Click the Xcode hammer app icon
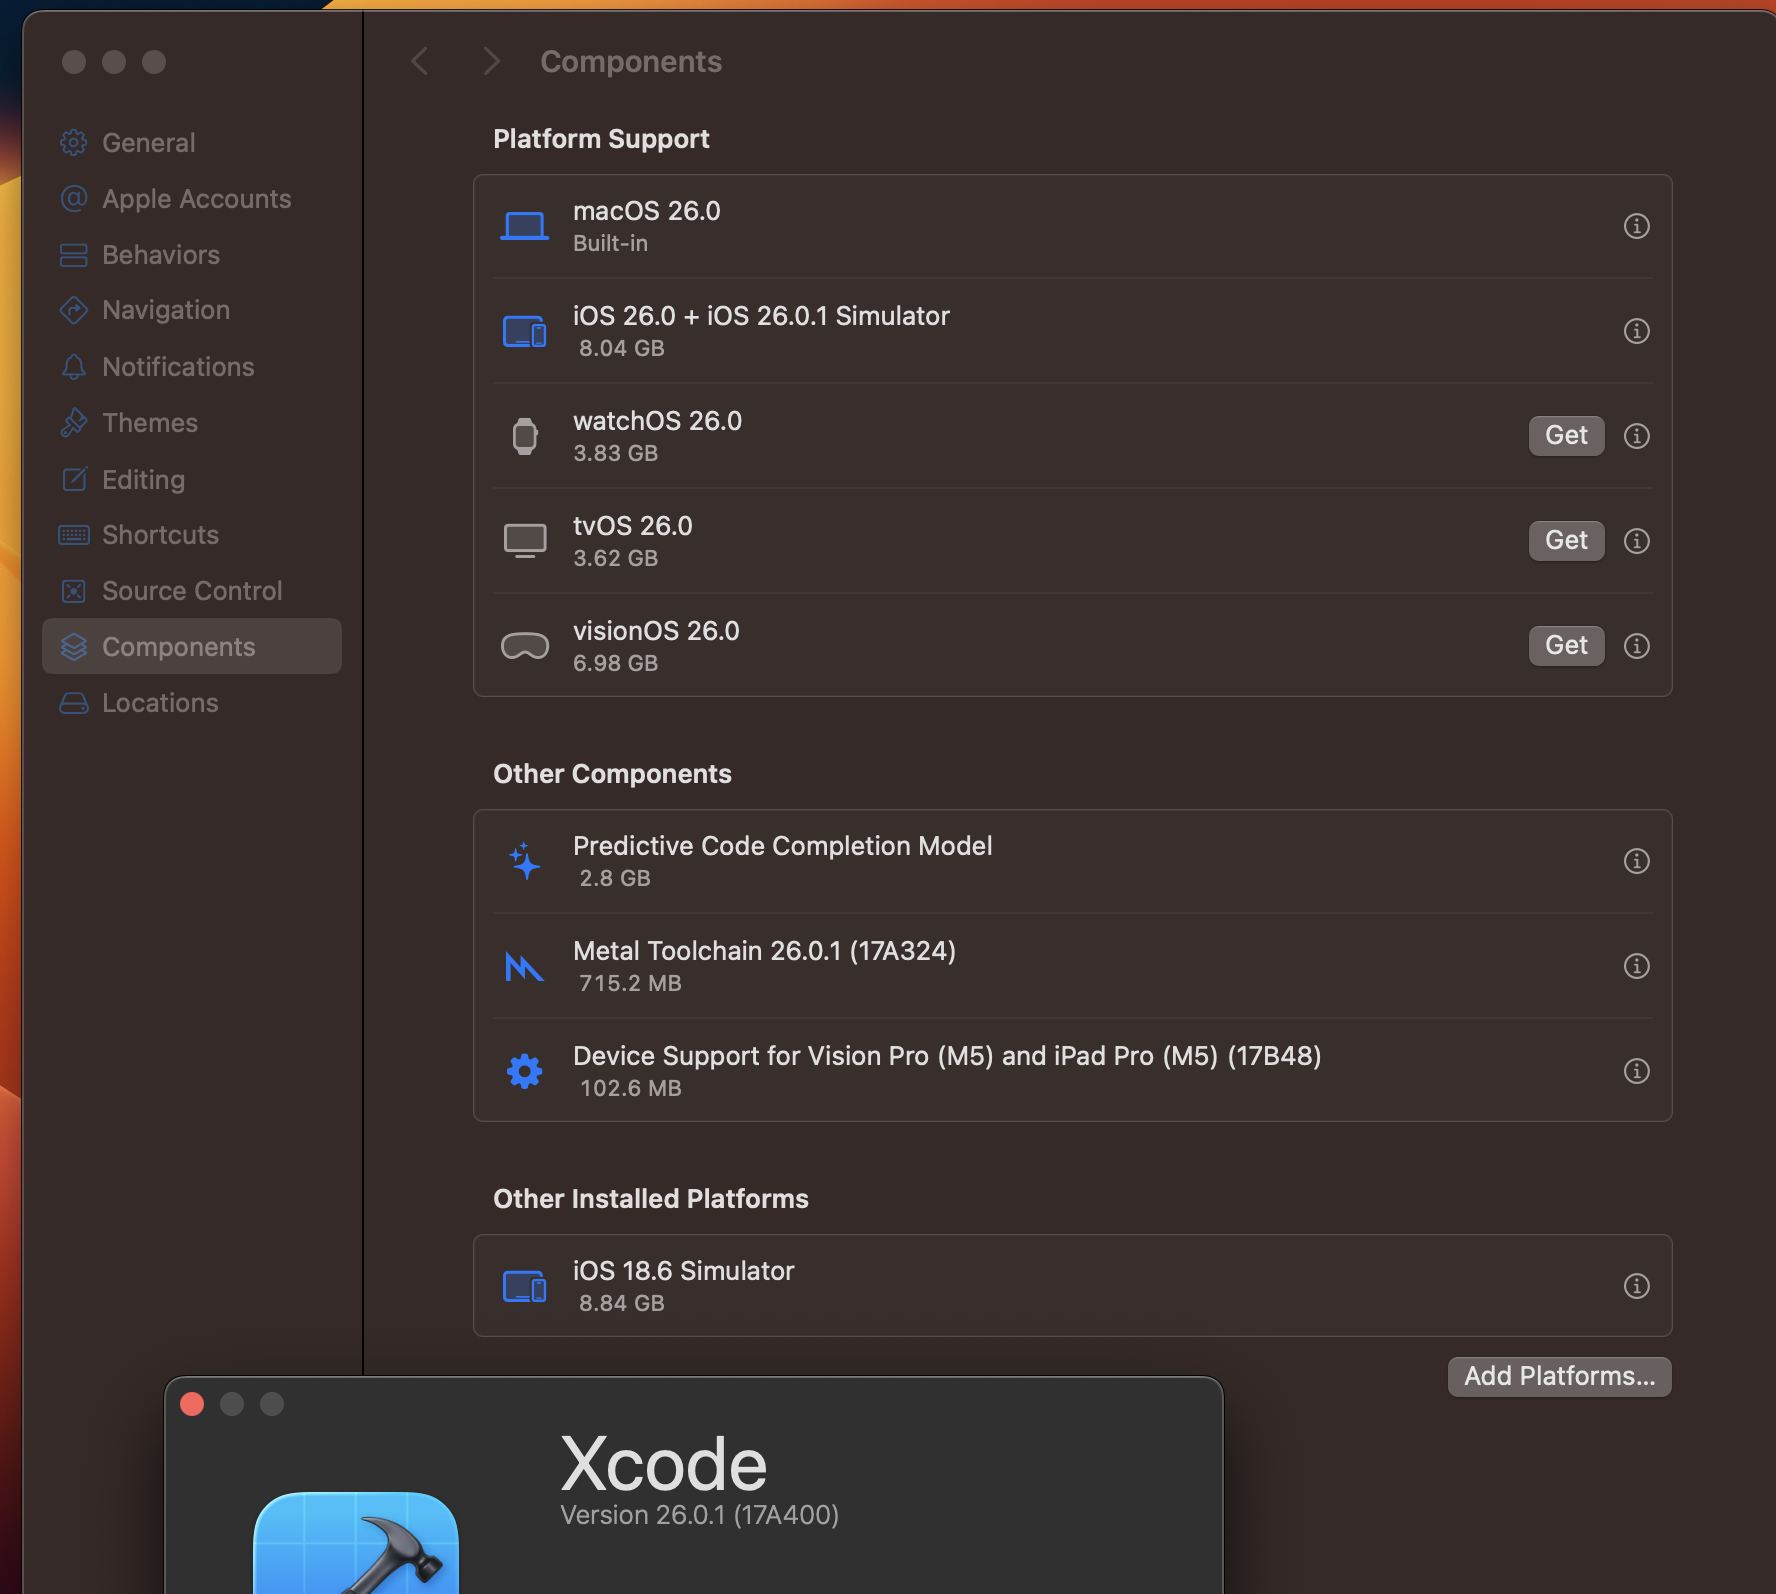The height and width of the screenshot is (1594, 1776). (356, 1545)
